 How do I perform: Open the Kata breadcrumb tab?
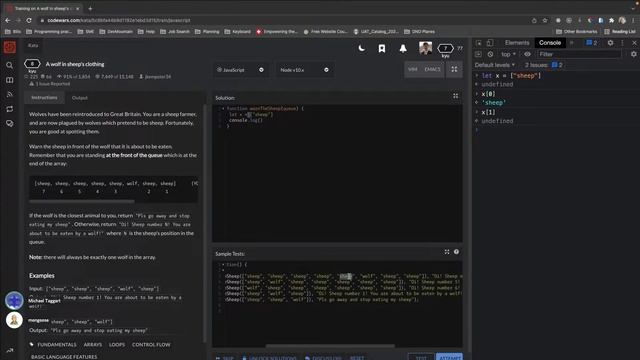(x=33, y=45)
